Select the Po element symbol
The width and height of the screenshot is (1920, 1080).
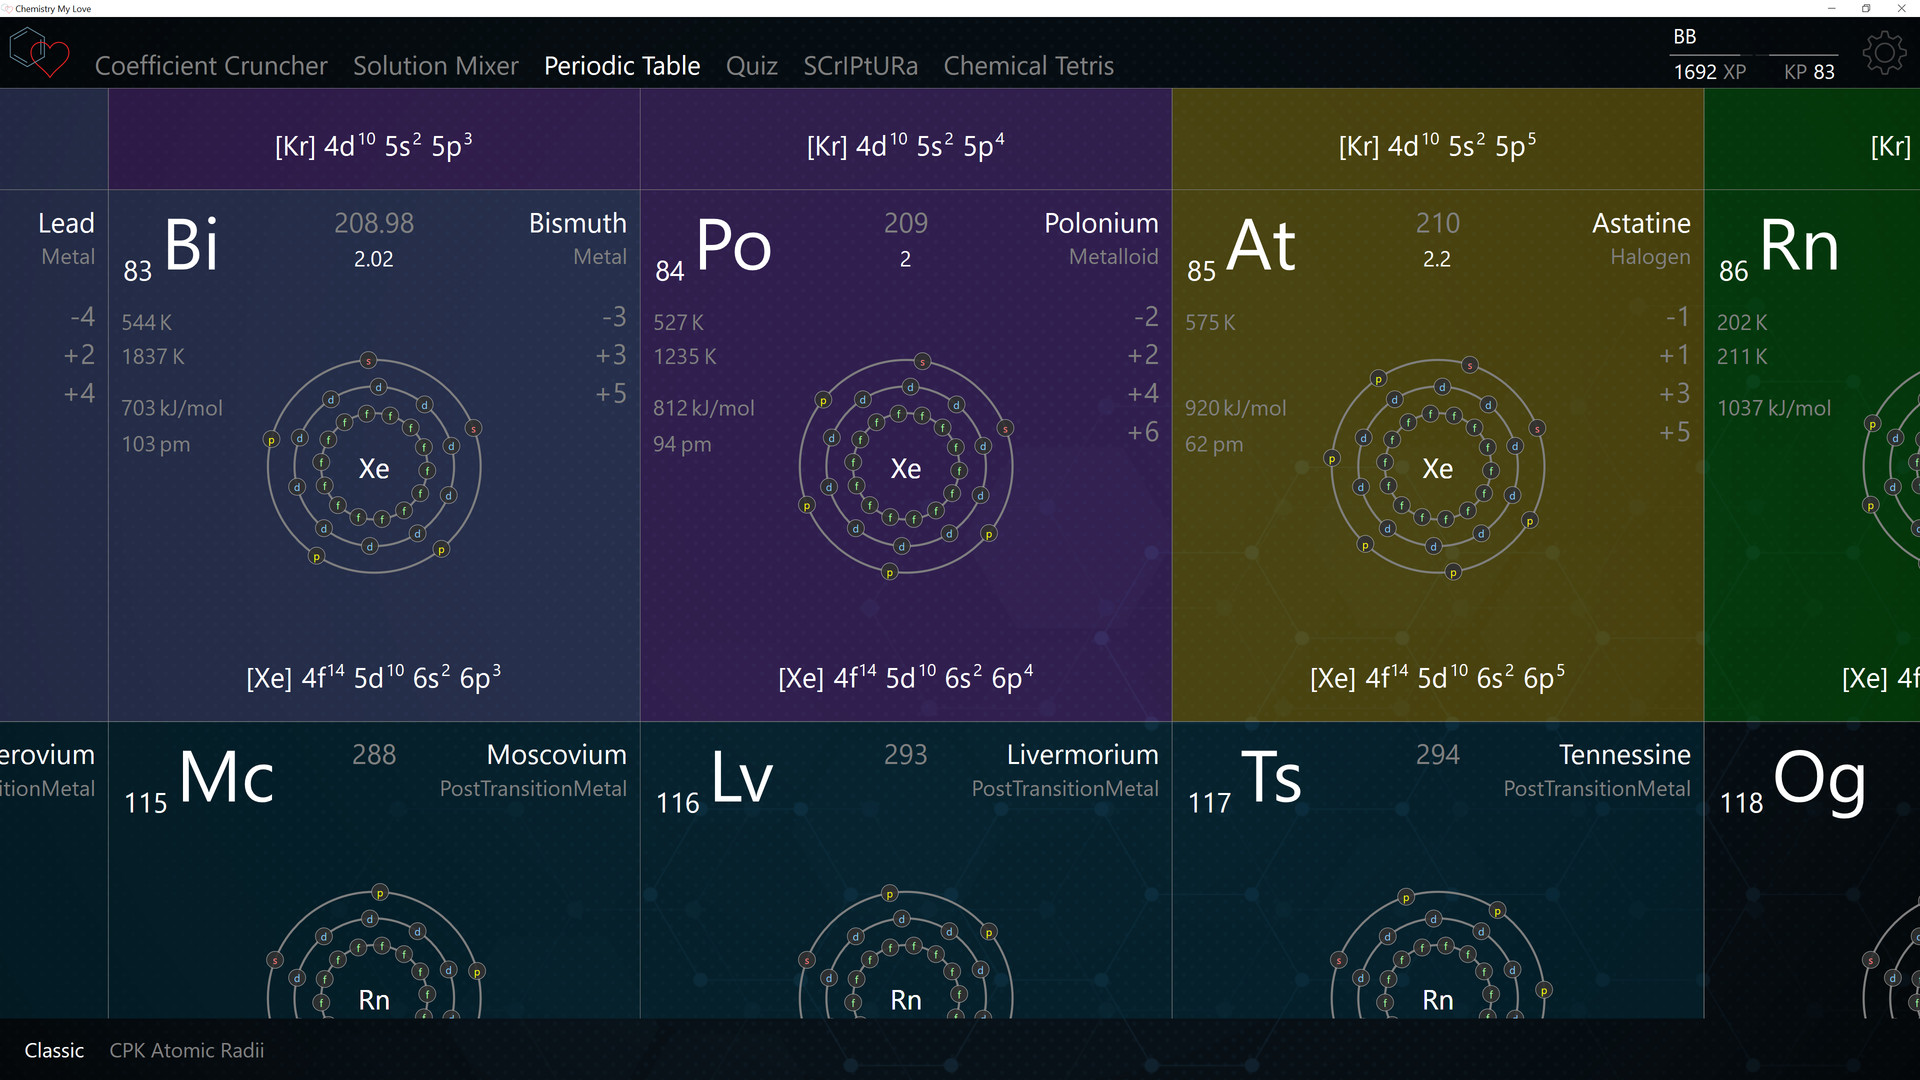tap(734, 245)
